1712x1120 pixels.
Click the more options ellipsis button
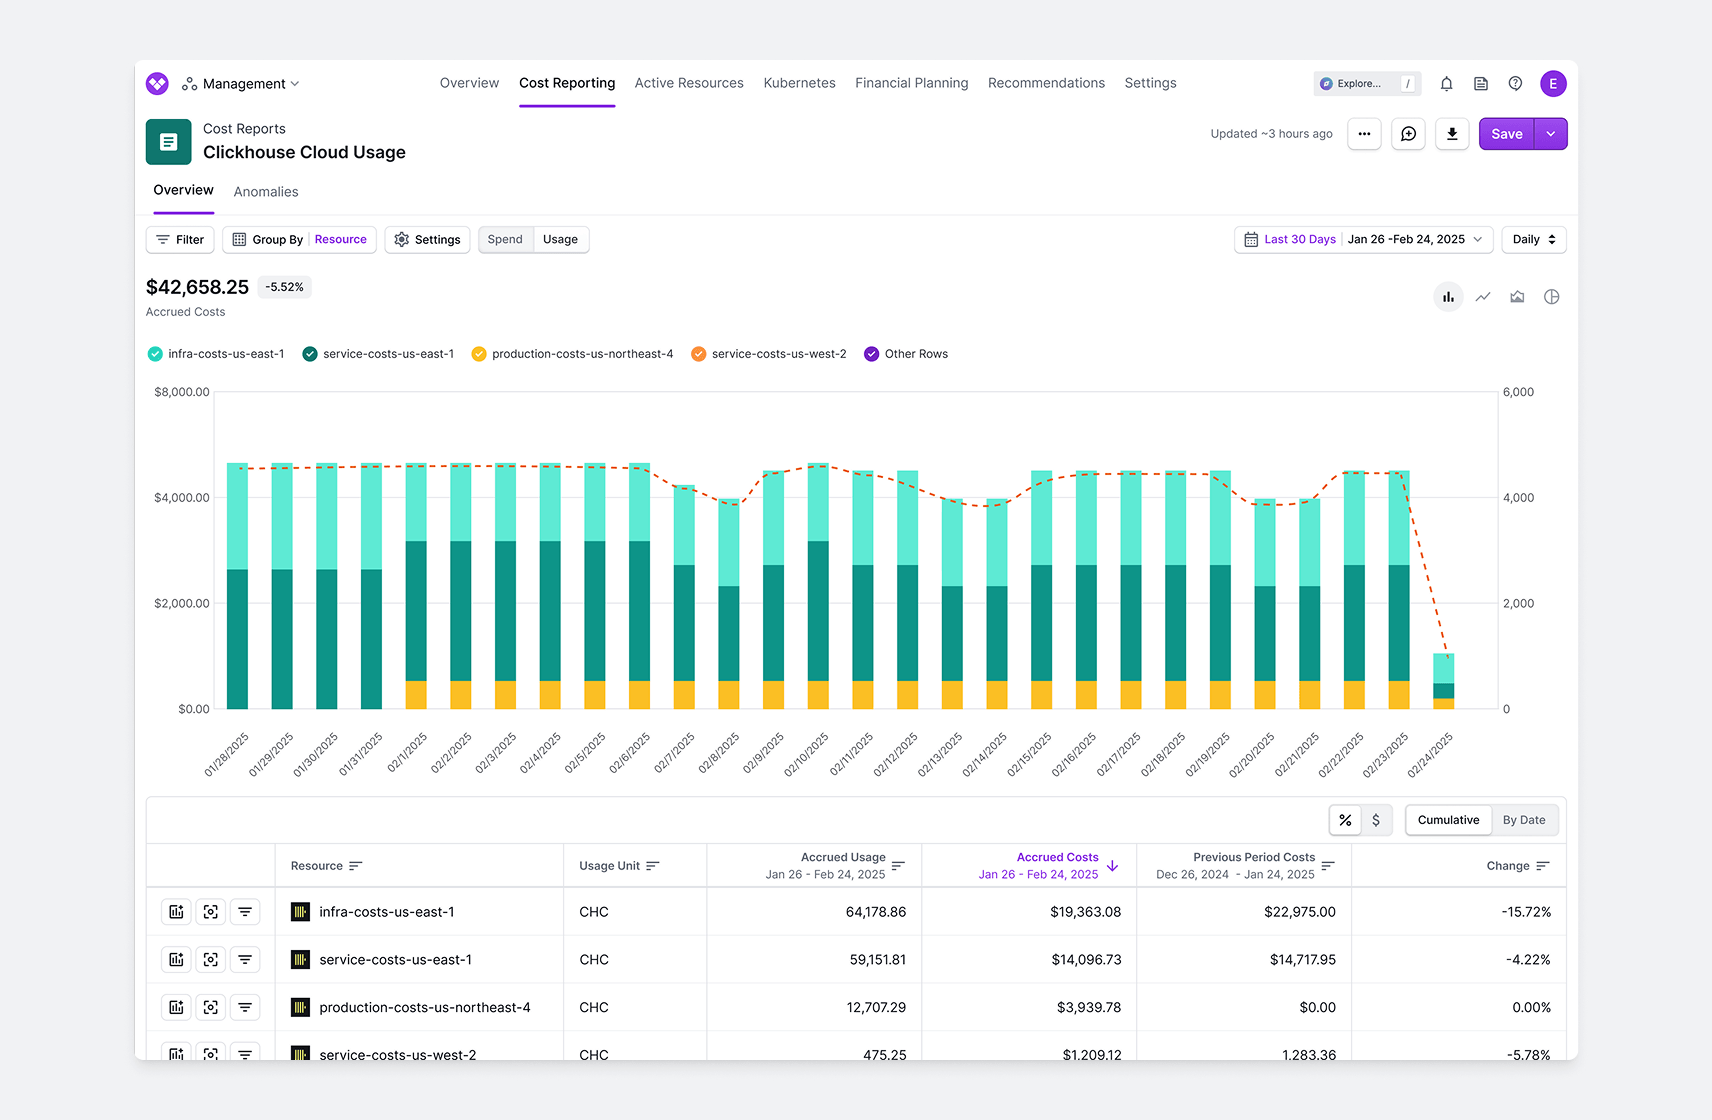[x=1364, y=134]
